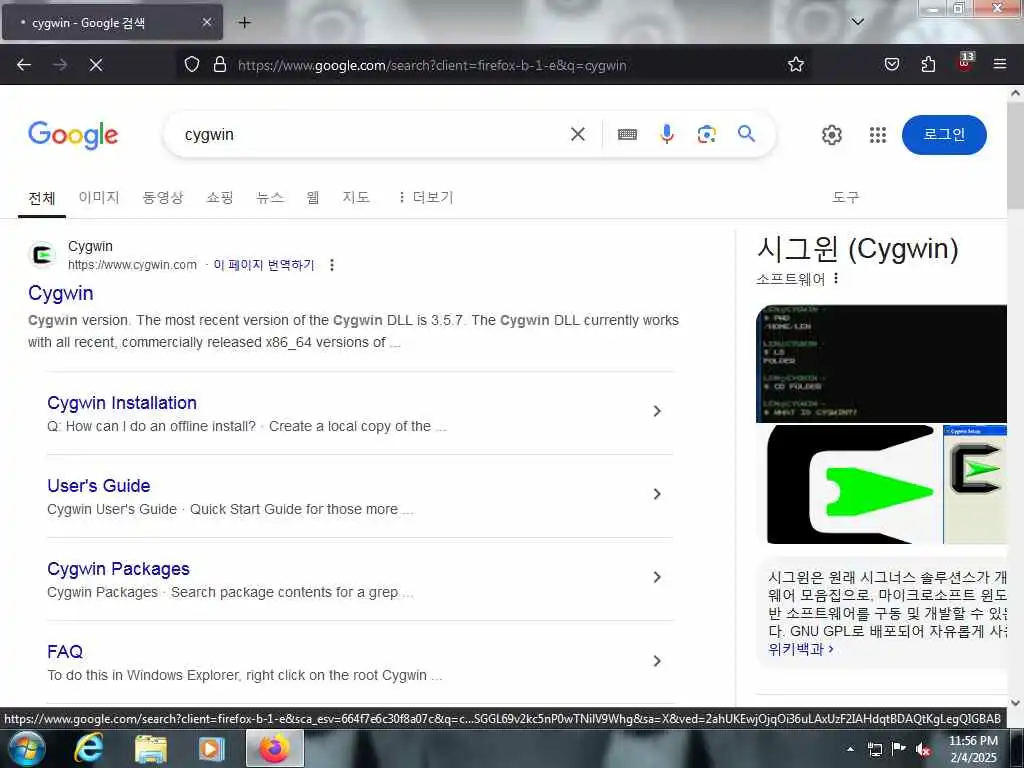Open the Pocket save icon
Screen dimensions: 1024x768
(x=891, y=65)
